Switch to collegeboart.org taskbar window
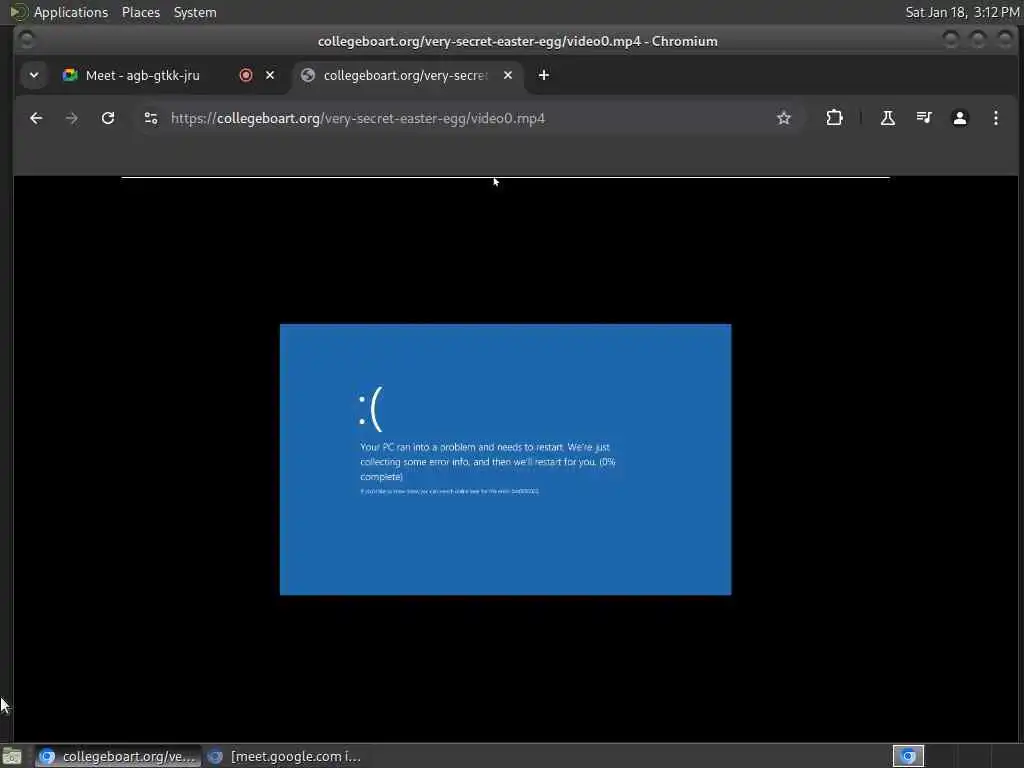1024x768 pixels. (118, 756)
